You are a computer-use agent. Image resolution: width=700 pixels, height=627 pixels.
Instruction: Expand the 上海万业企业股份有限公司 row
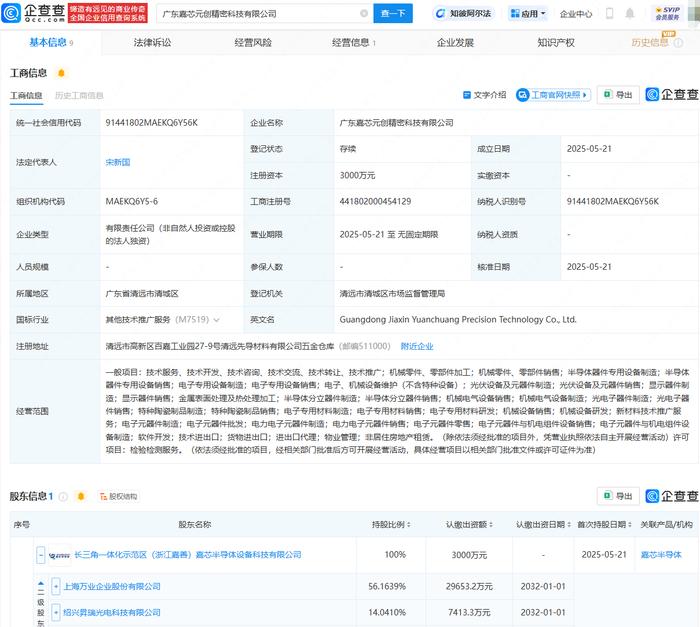56,587
